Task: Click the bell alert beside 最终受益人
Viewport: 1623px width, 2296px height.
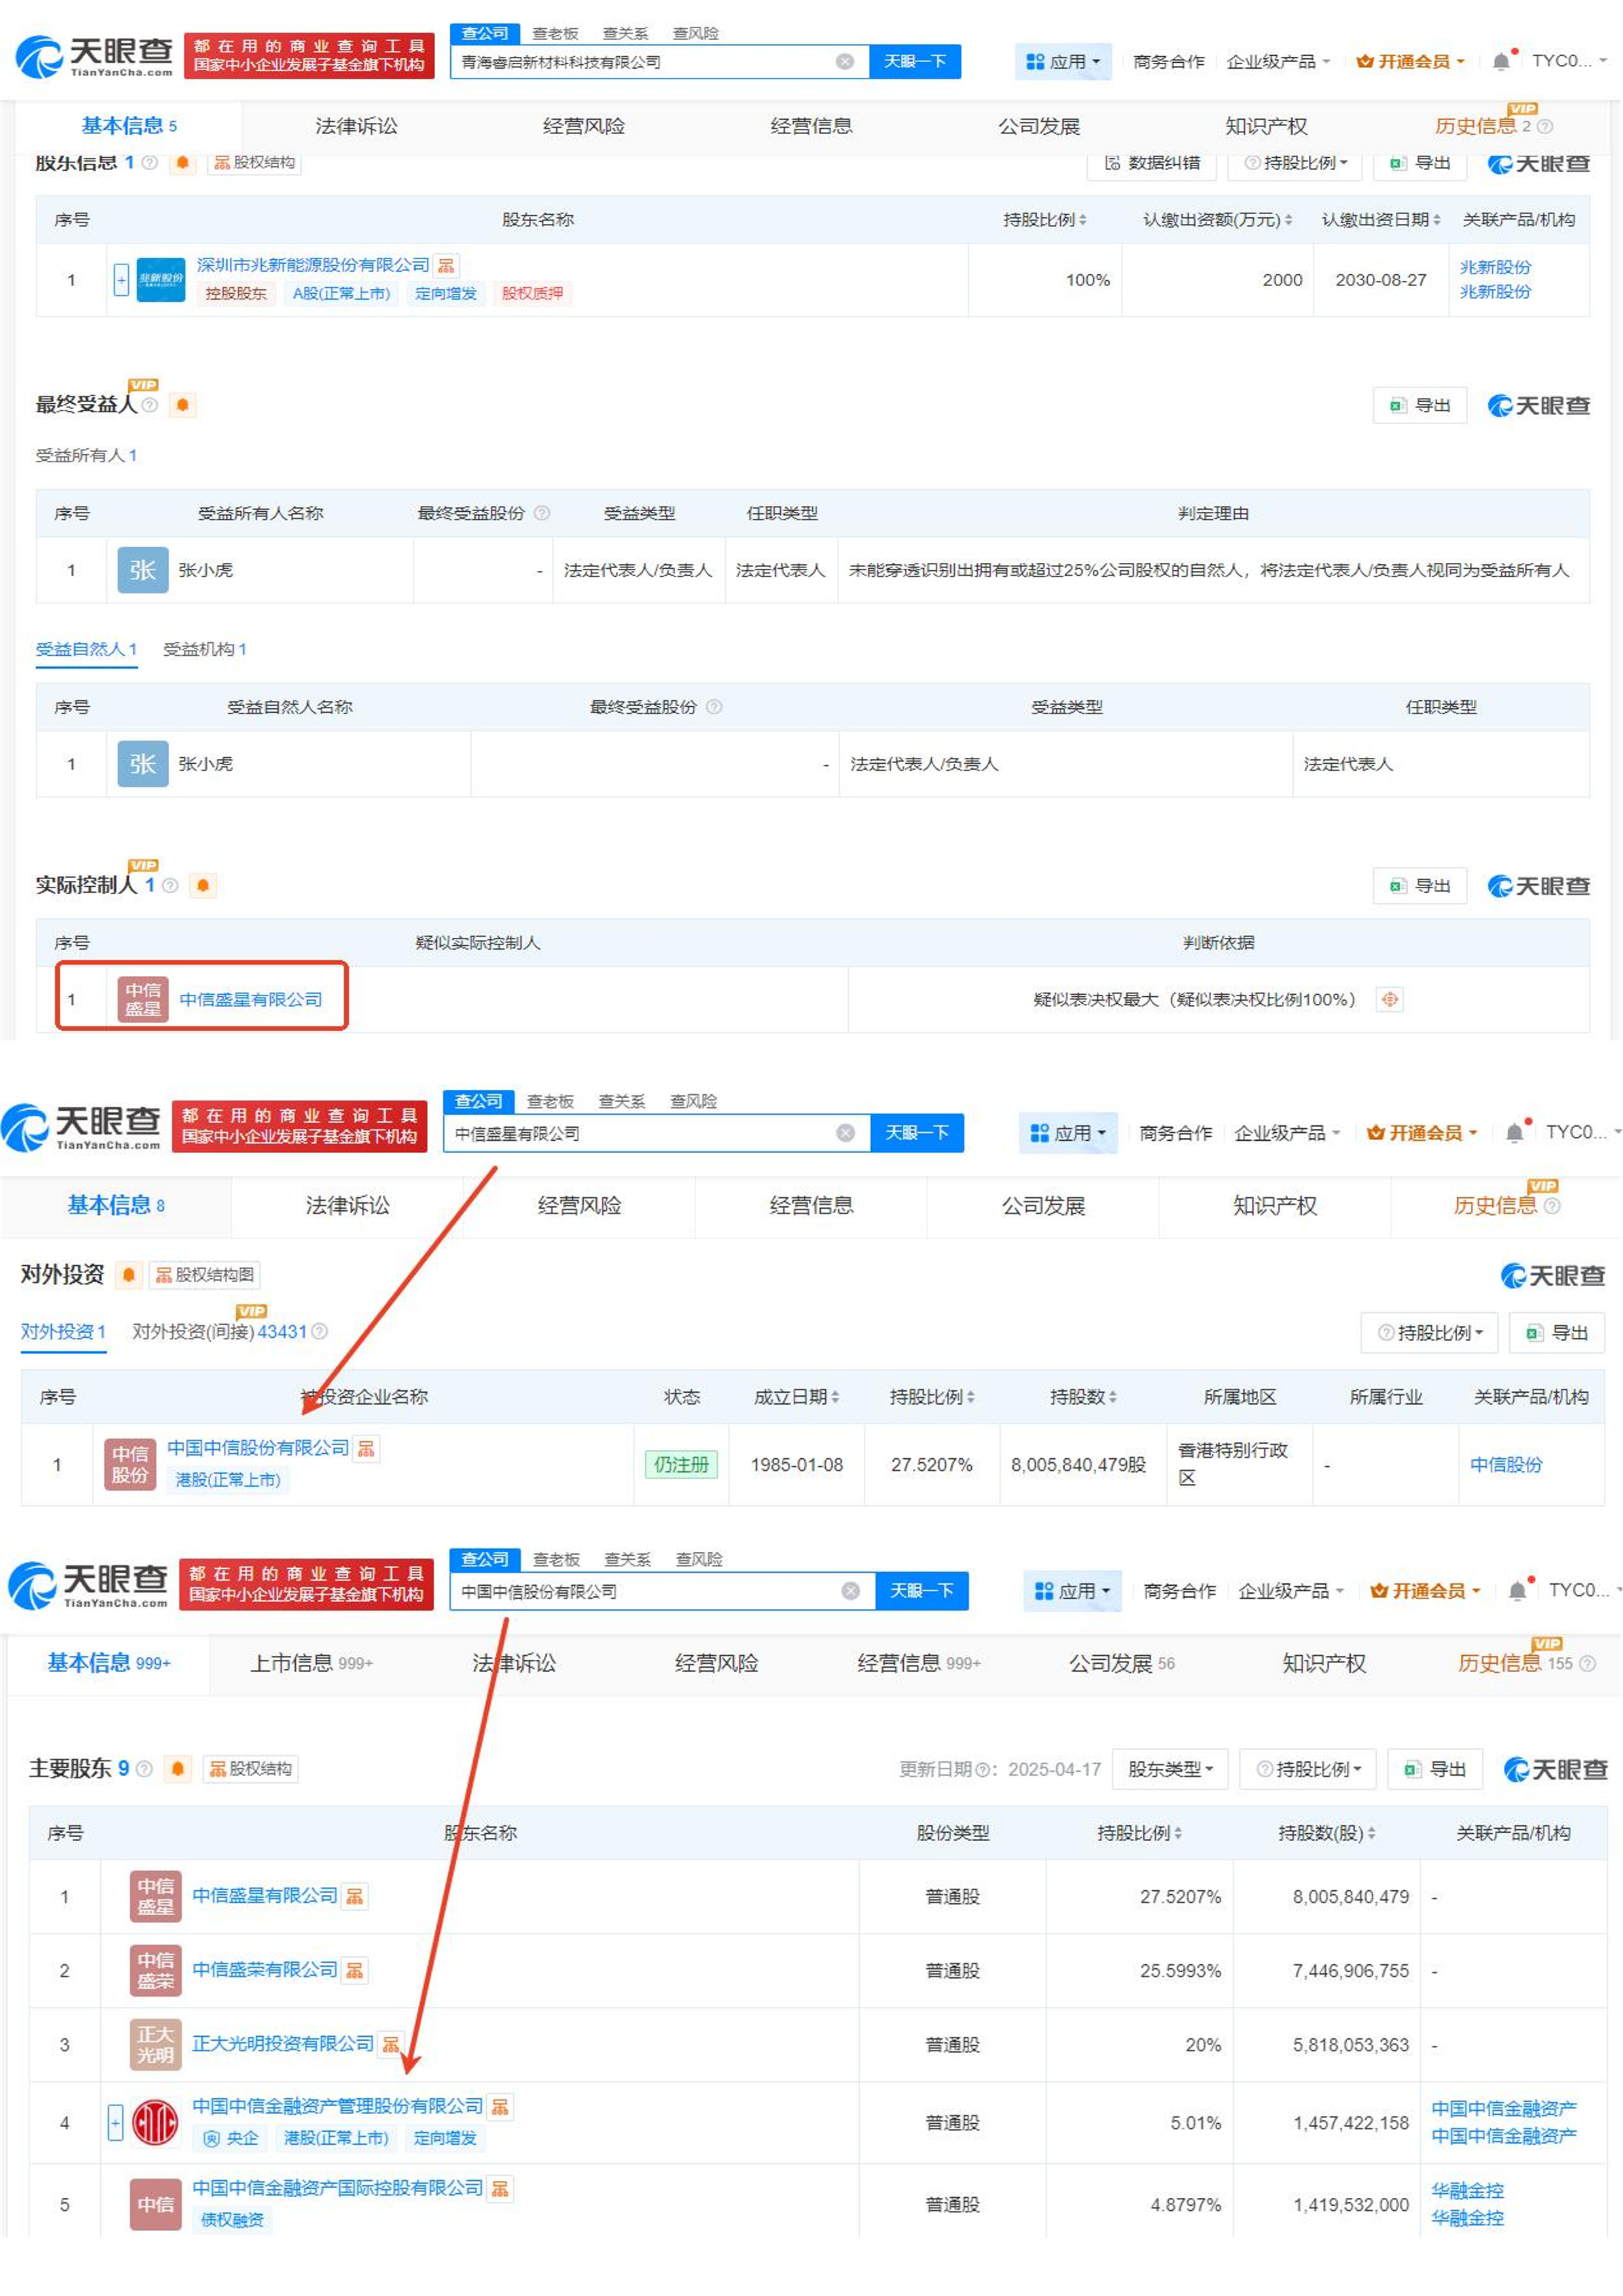Action: pos(182,405)
